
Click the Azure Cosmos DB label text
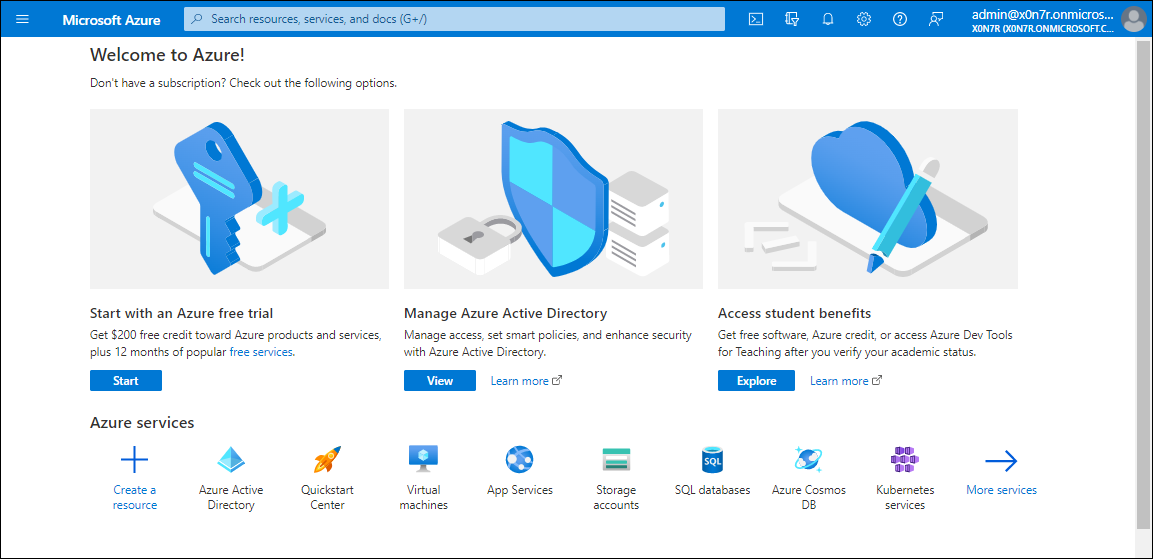tap(809, 497)
